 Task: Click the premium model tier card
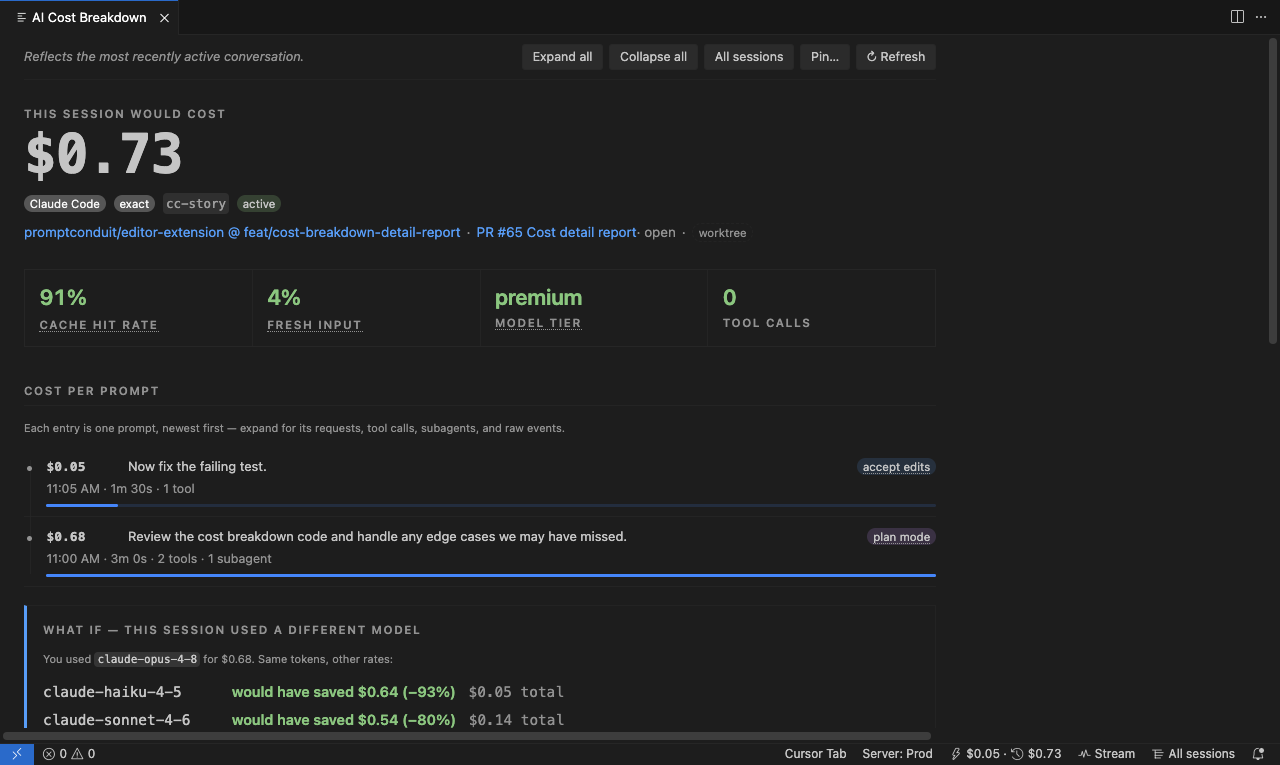pyautogui.click(x=594, y=308)
